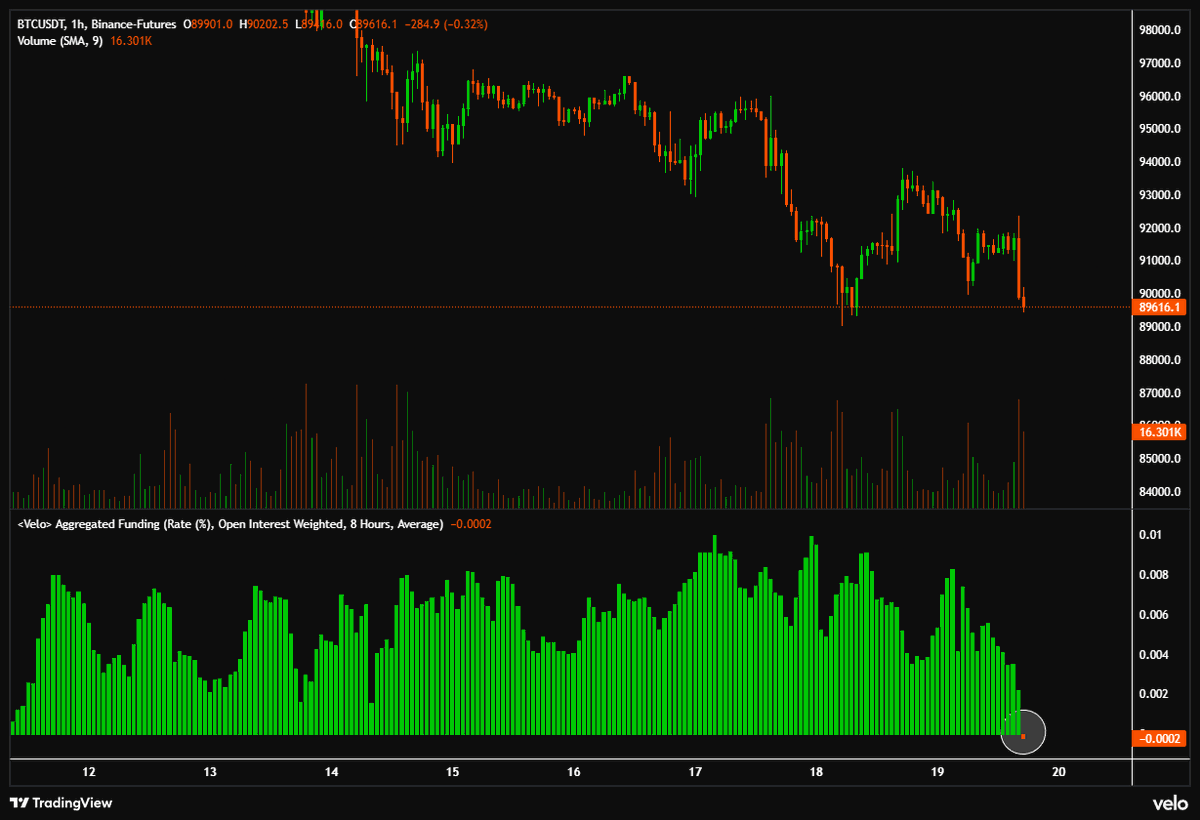Click the high value H90202.5 in header
Image resolution: width=1200 pixels, height=820 pixels.
click(263, 23)
